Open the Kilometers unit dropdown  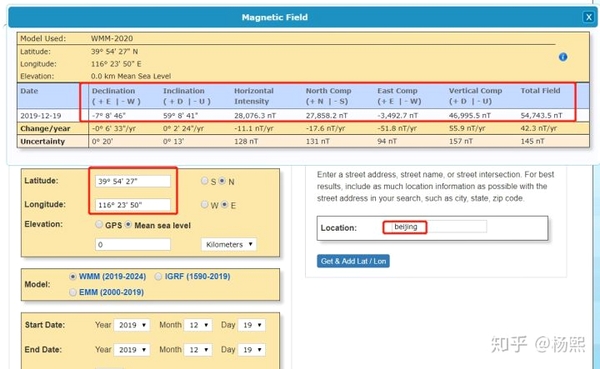coord(229,244)
